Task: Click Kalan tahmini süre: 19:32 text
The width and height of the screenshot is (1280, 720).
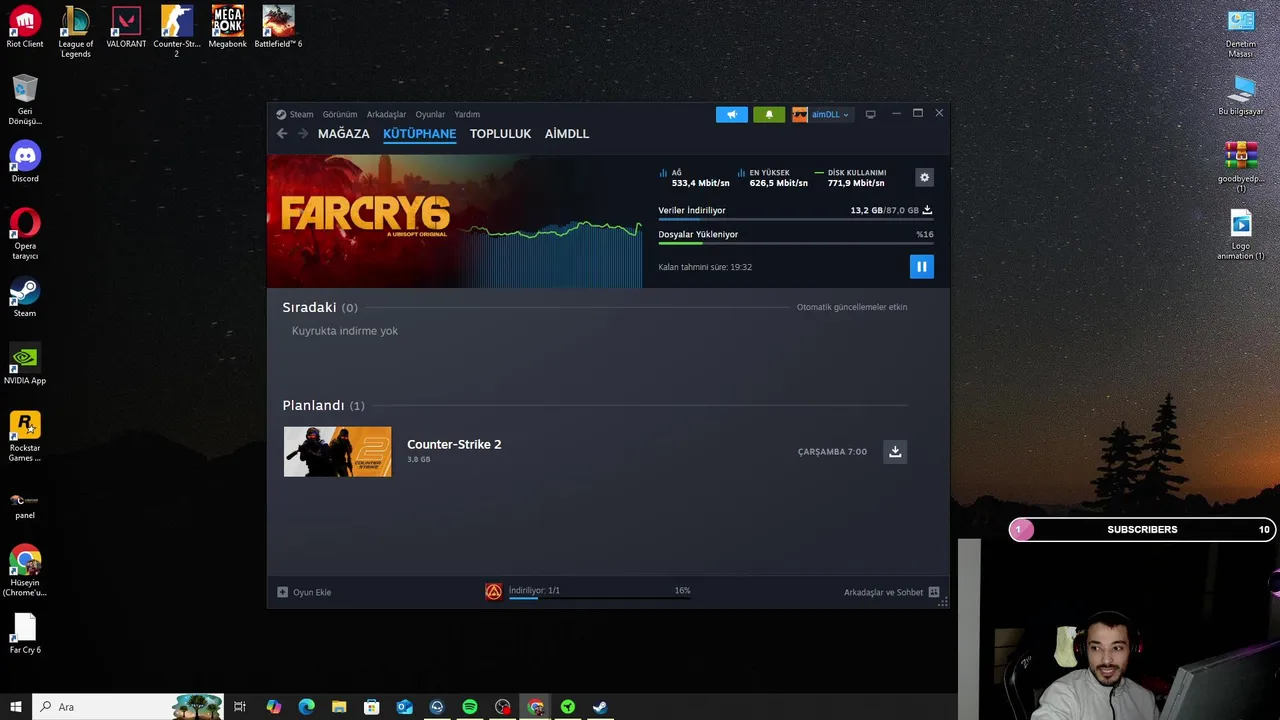Action: (x=705, y=267)
